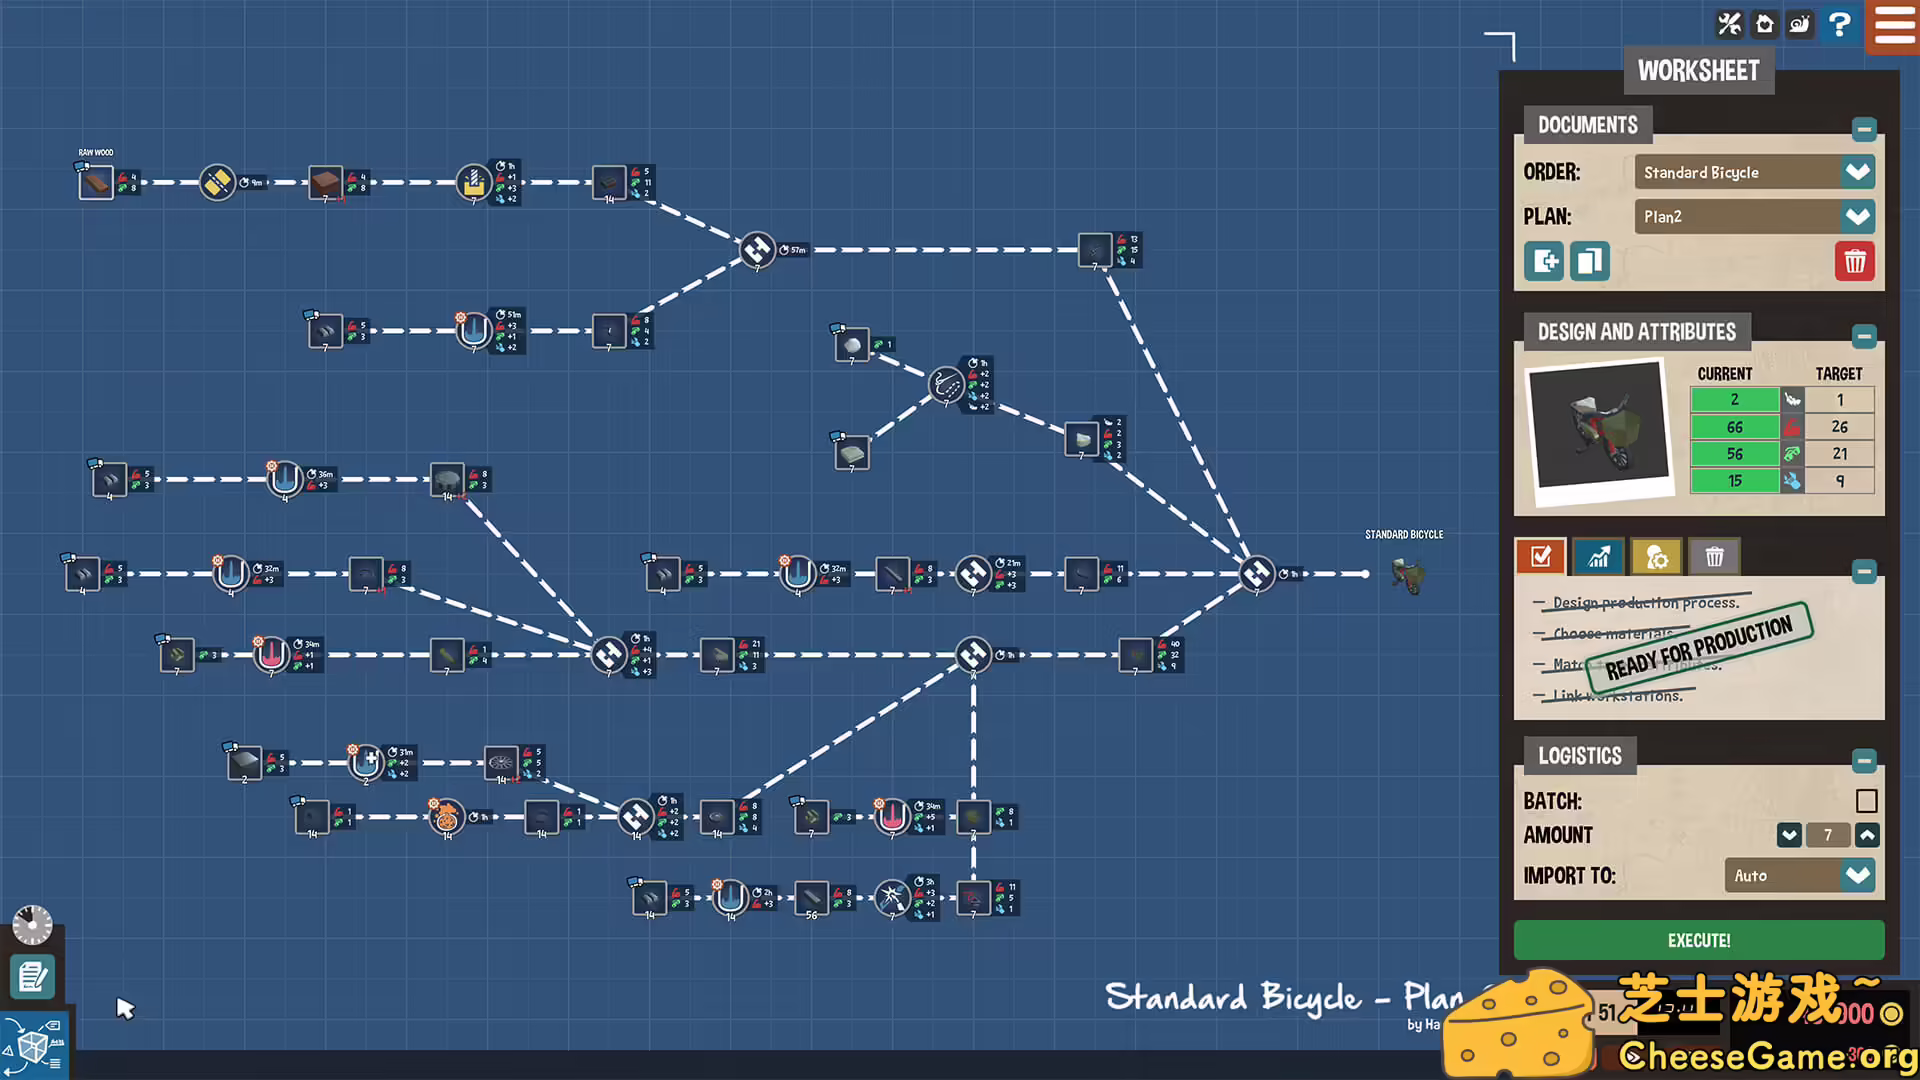This screenshot has height=1080, width=1920.
Task: Collapse the Logistics section with its minus toggle
Action: pos(1864,760)
